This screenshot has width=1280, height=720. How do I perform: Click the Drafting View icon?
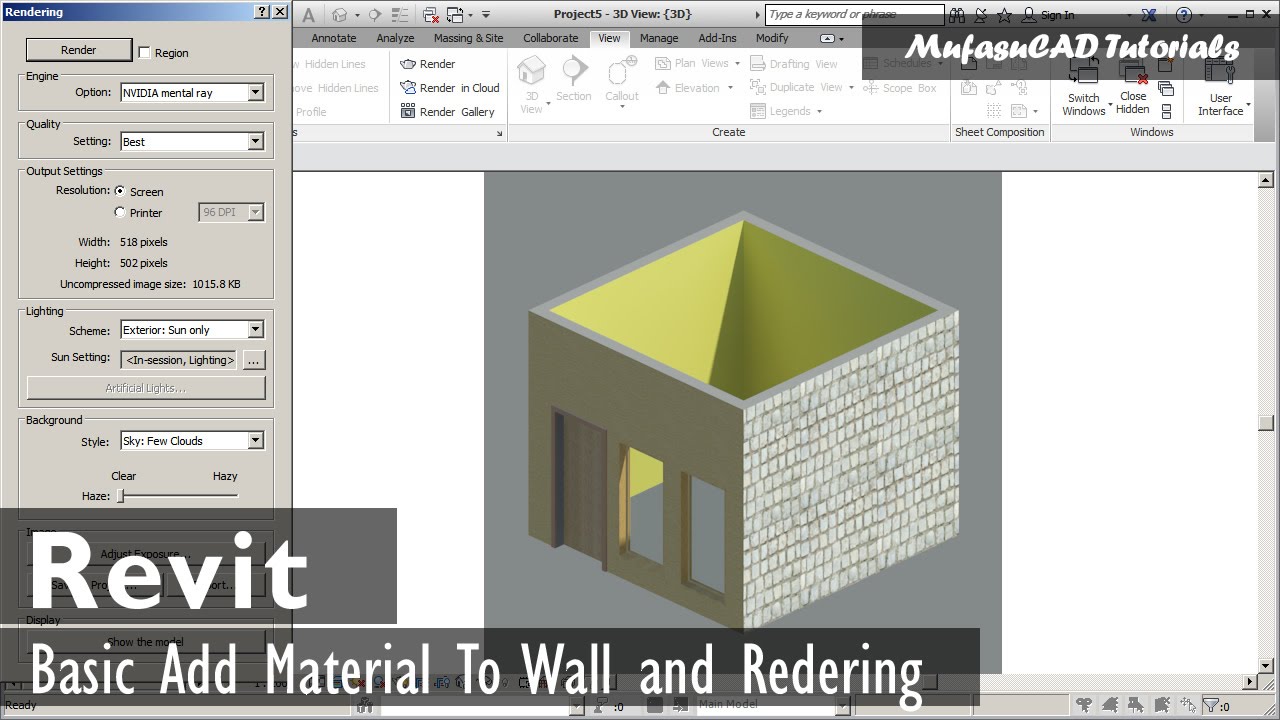[x=757, y=63]
